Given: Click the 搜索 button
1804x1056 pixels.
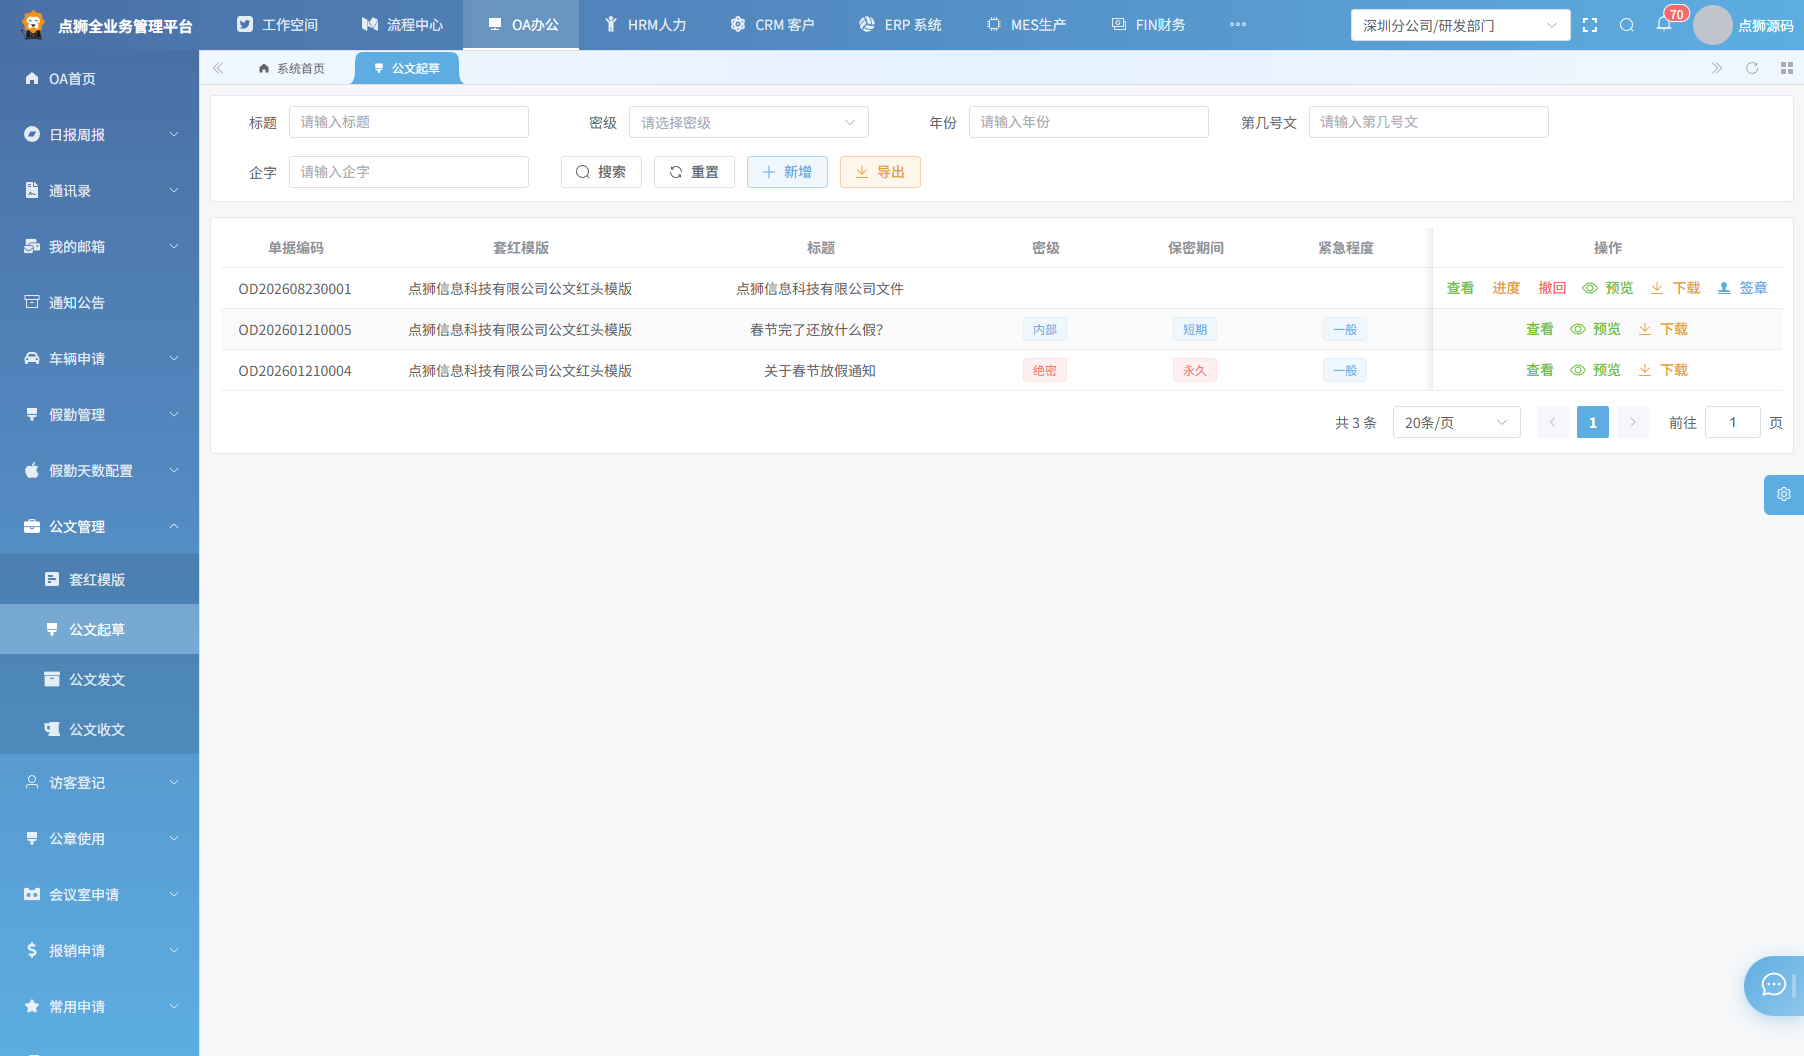Looking at the screenshot, I should tap(601, 172).
